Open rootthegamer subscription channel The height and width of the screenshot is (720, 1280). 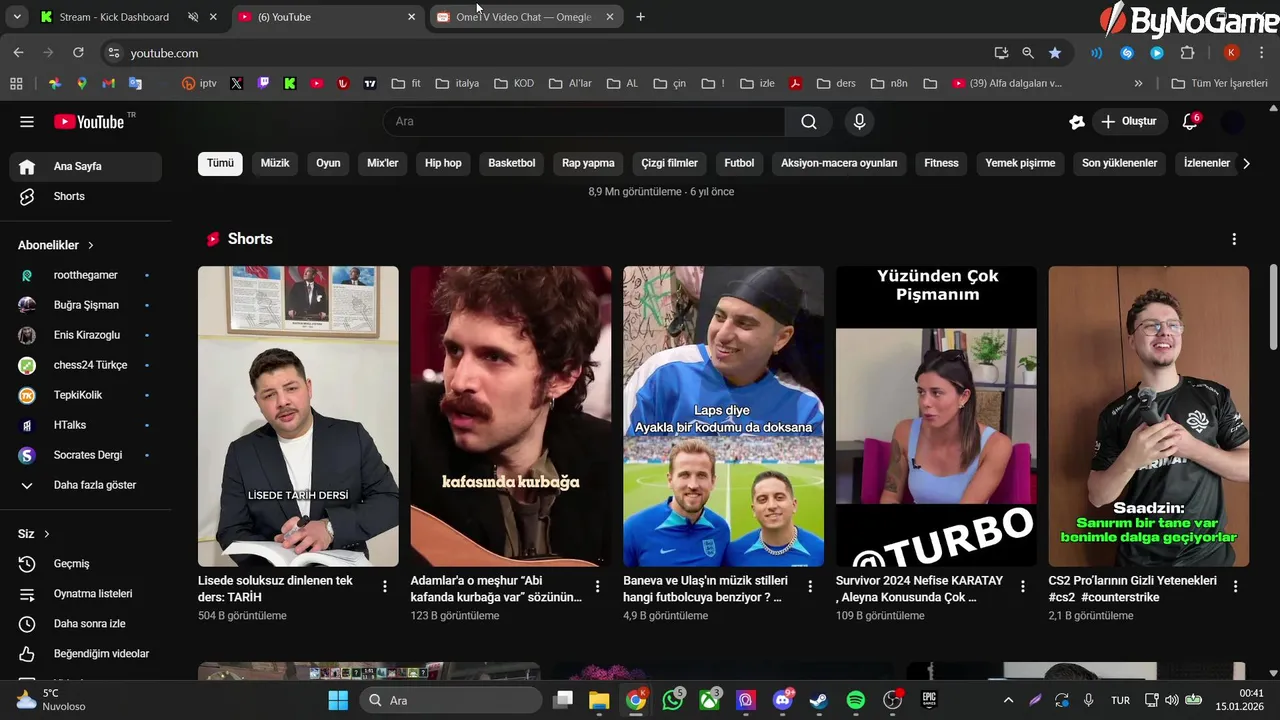pos(86,275)
